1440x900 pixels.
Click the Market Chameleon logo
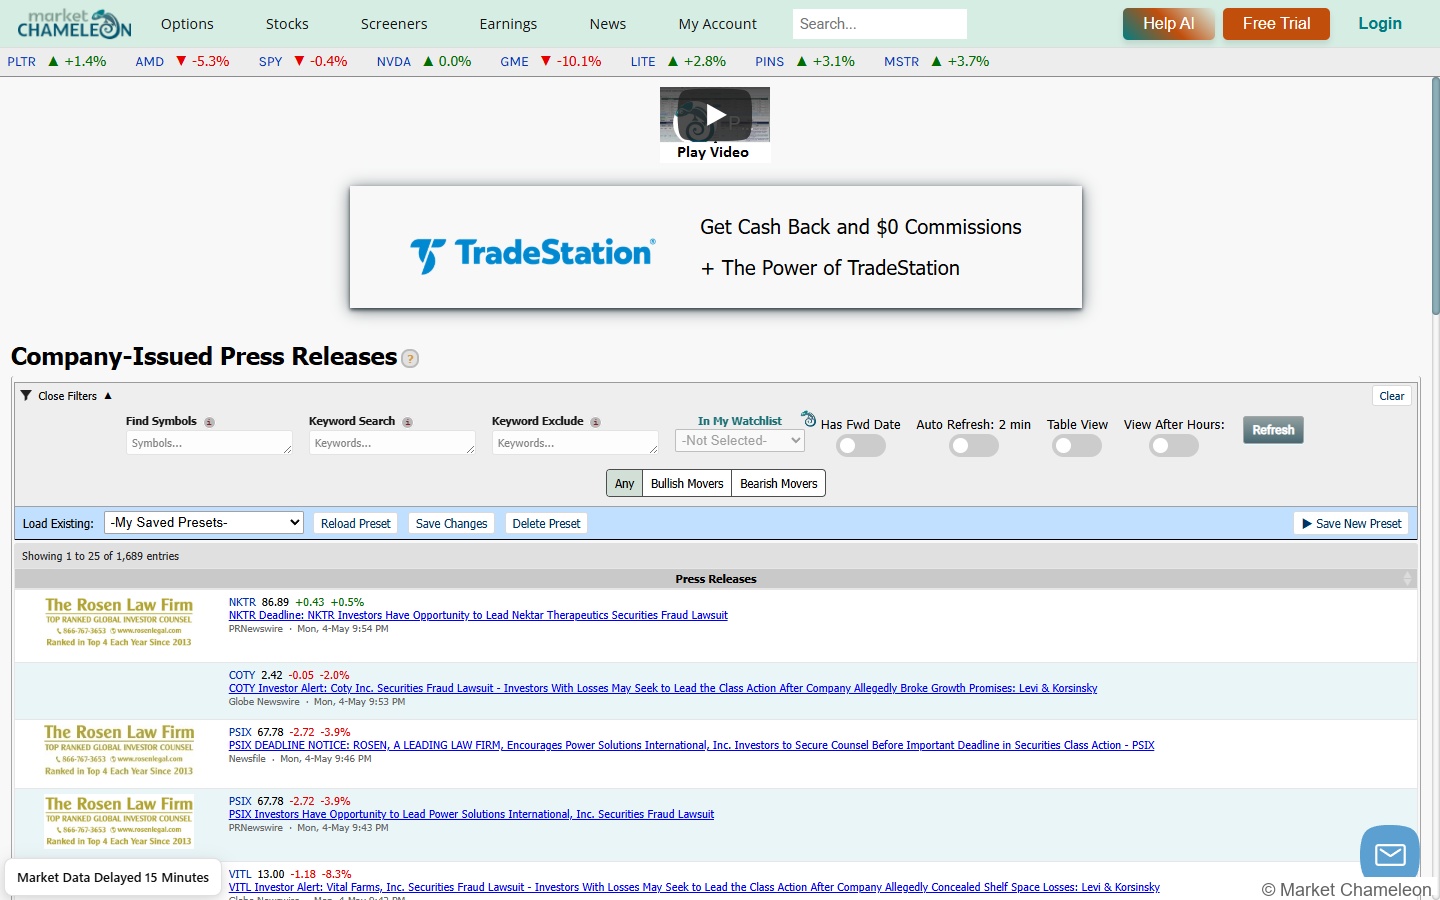pos(74,23)
